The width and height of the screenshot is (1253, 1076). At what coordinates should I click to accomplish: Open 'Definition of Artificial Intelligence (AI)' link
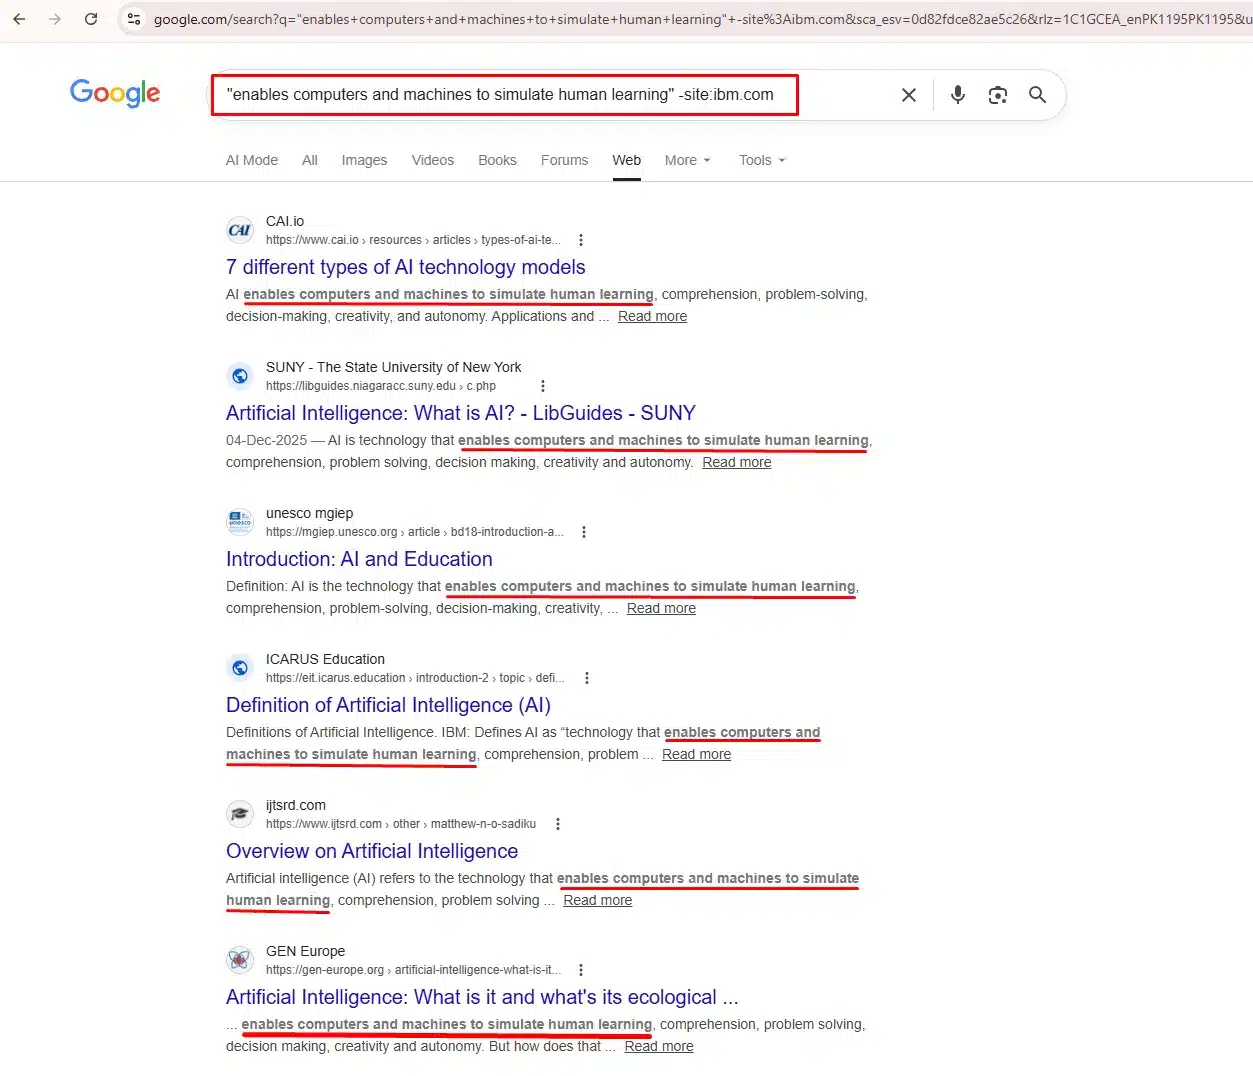click(388, 705)
